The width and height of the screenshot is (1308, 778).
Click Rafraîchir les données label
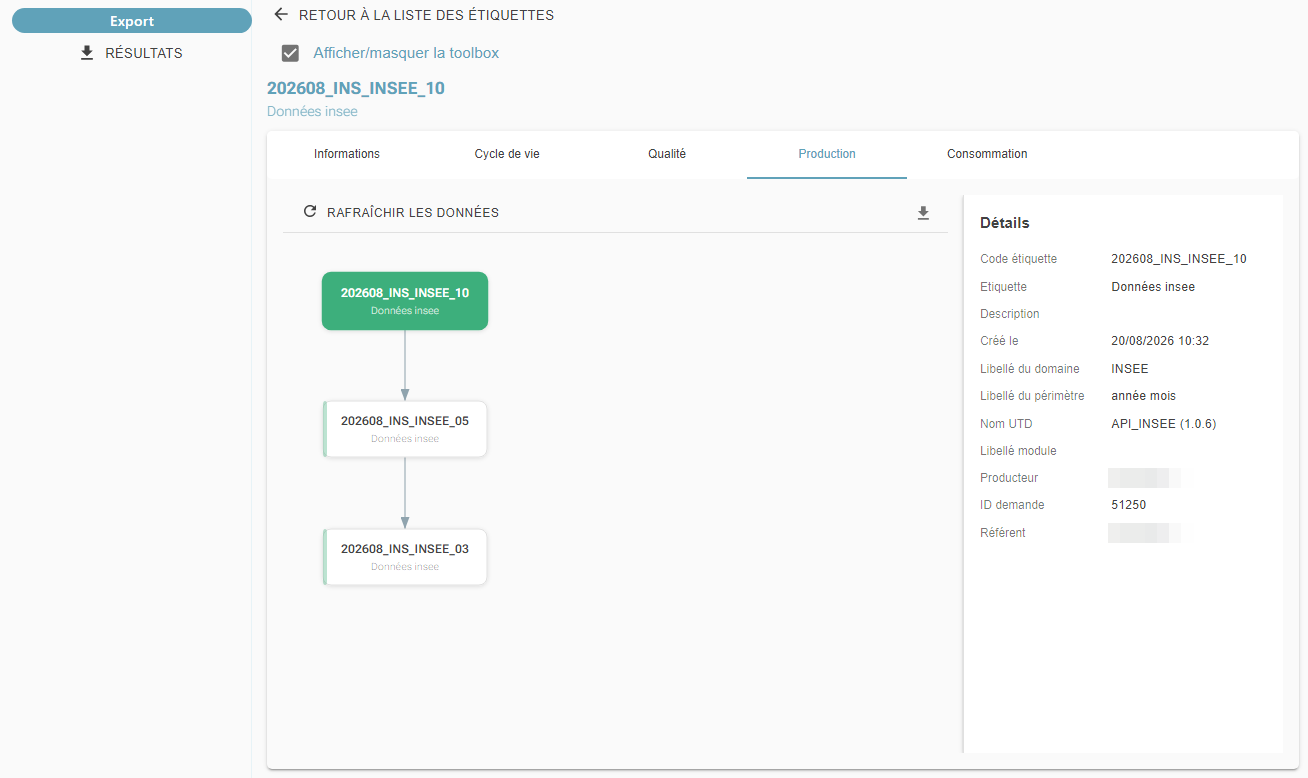point(413,213)
